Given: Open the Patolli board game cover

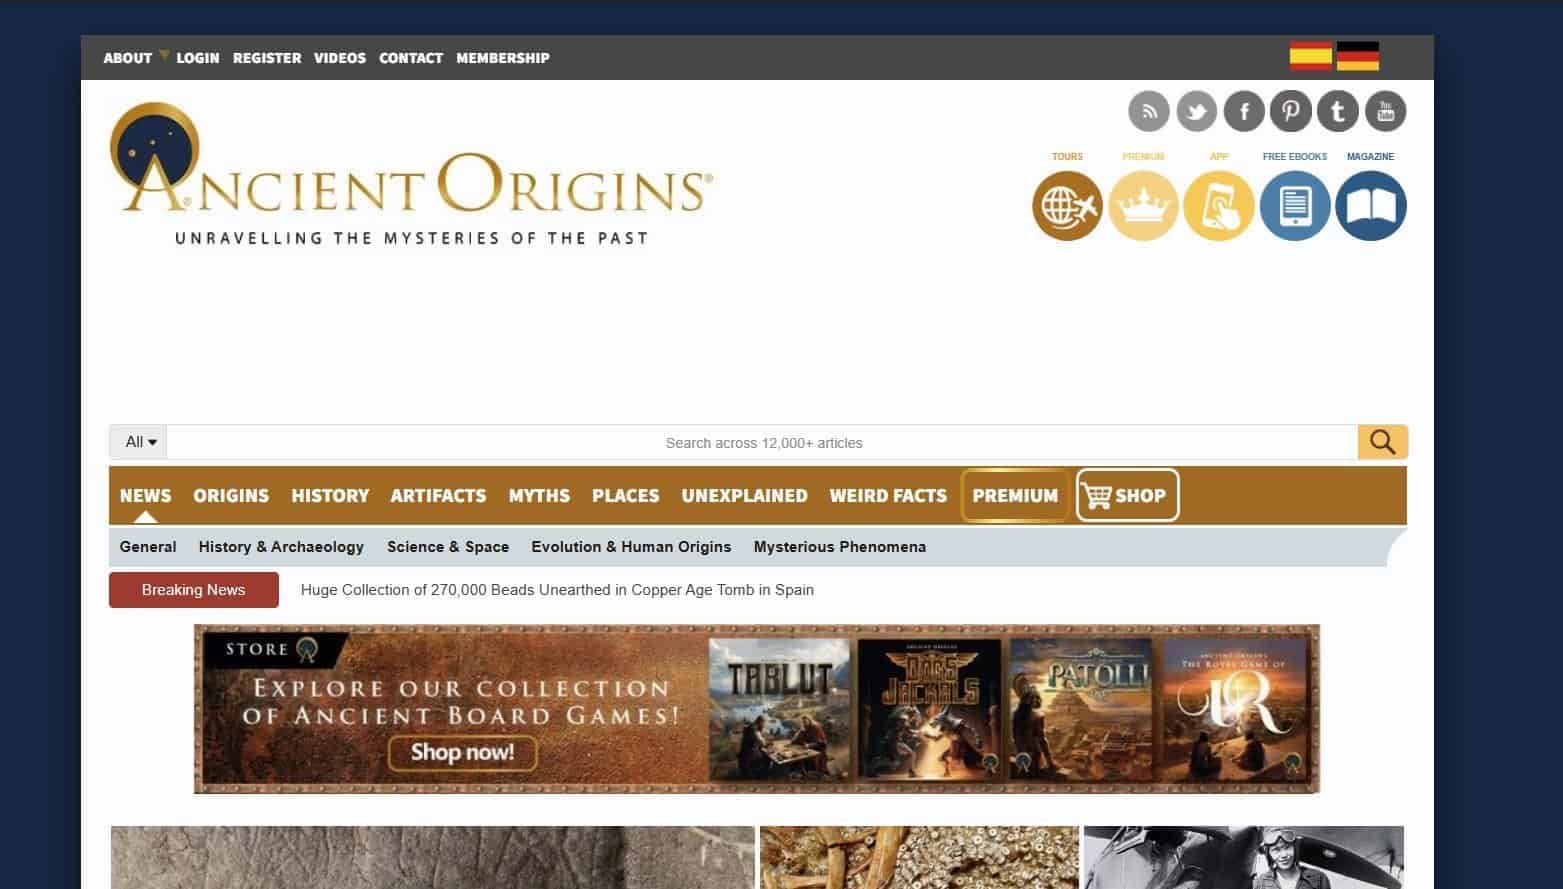Looking at the screenshot, I should pos(1081,710).
